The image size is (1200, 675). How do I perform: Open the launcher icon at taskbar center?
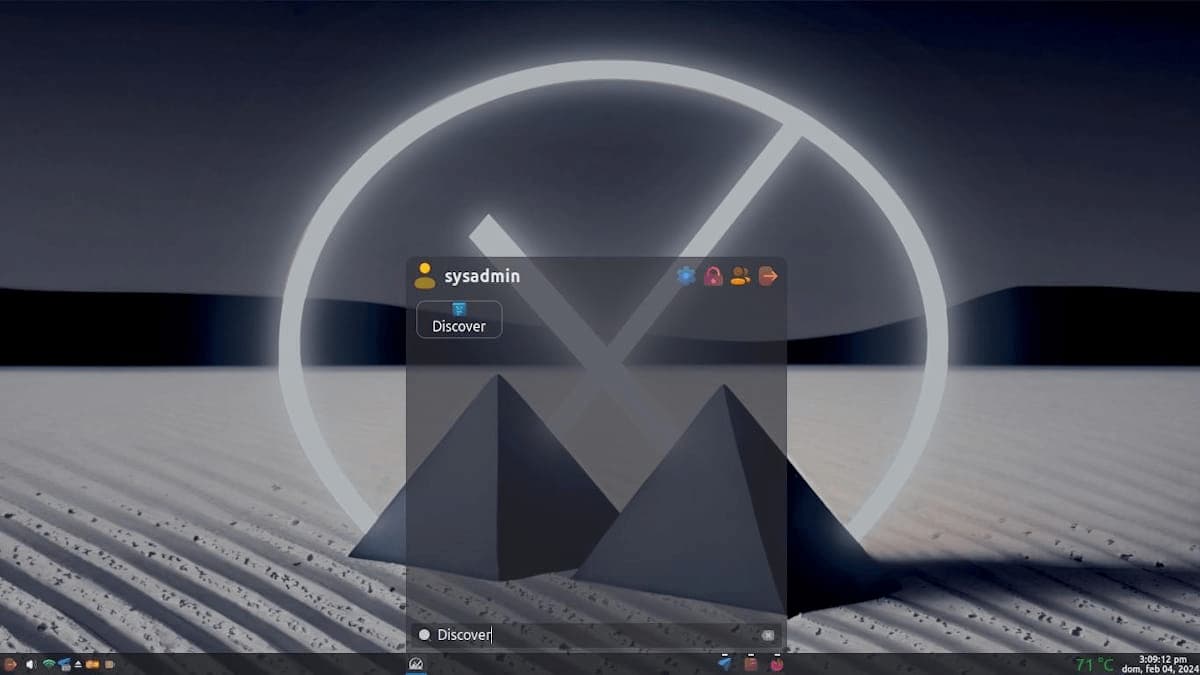(x=416, y=664)
